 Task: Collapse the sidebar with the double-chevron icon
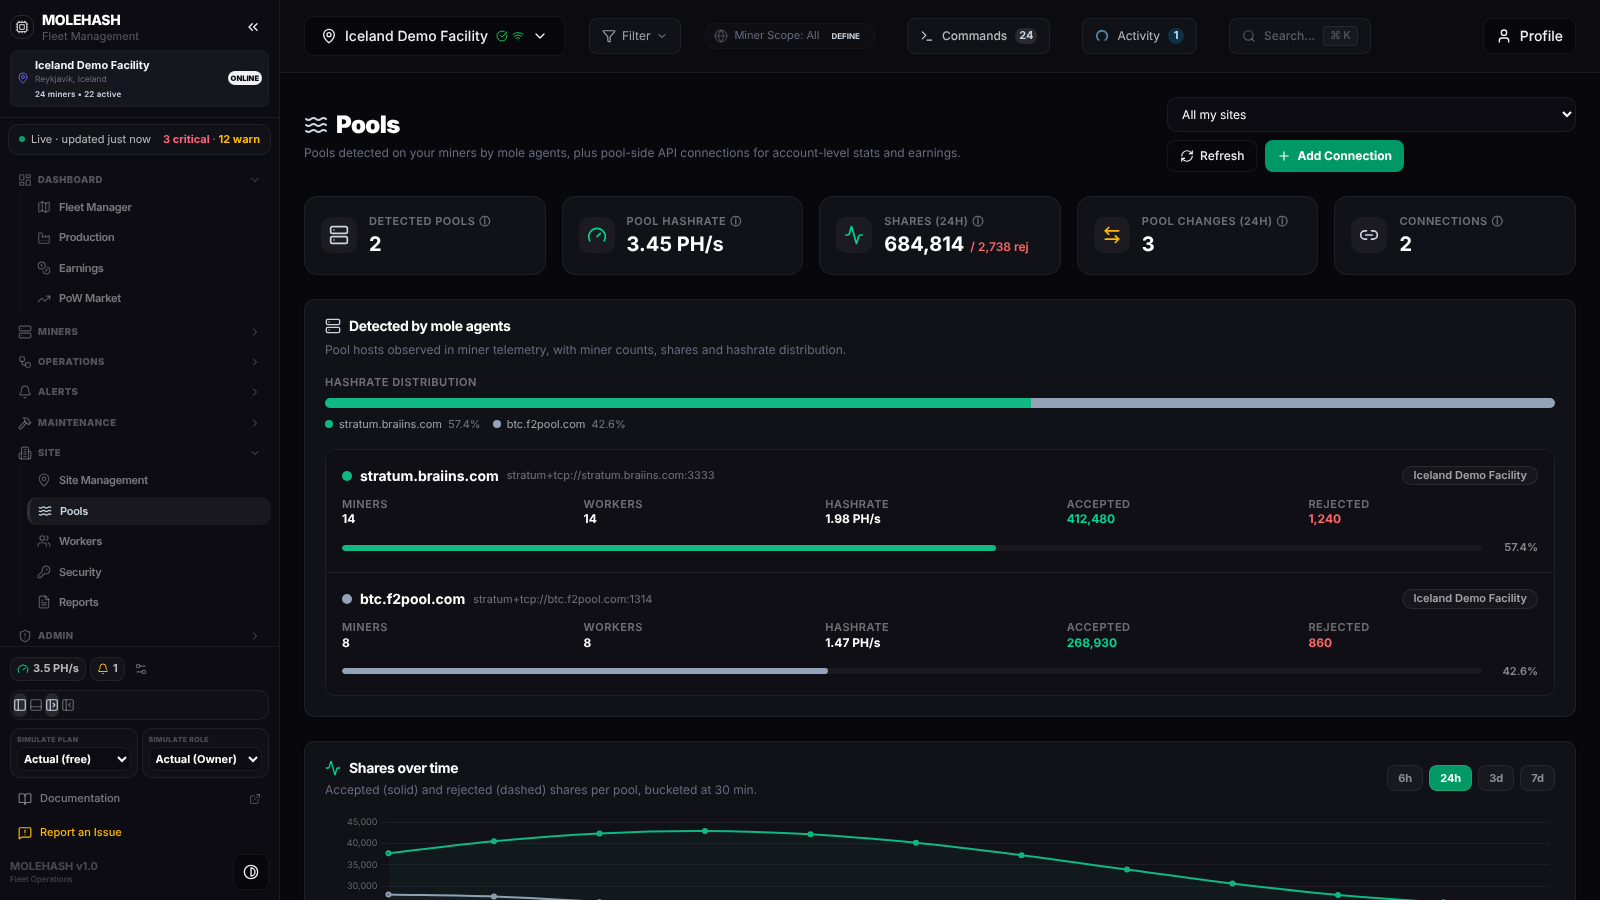[253, 27]
